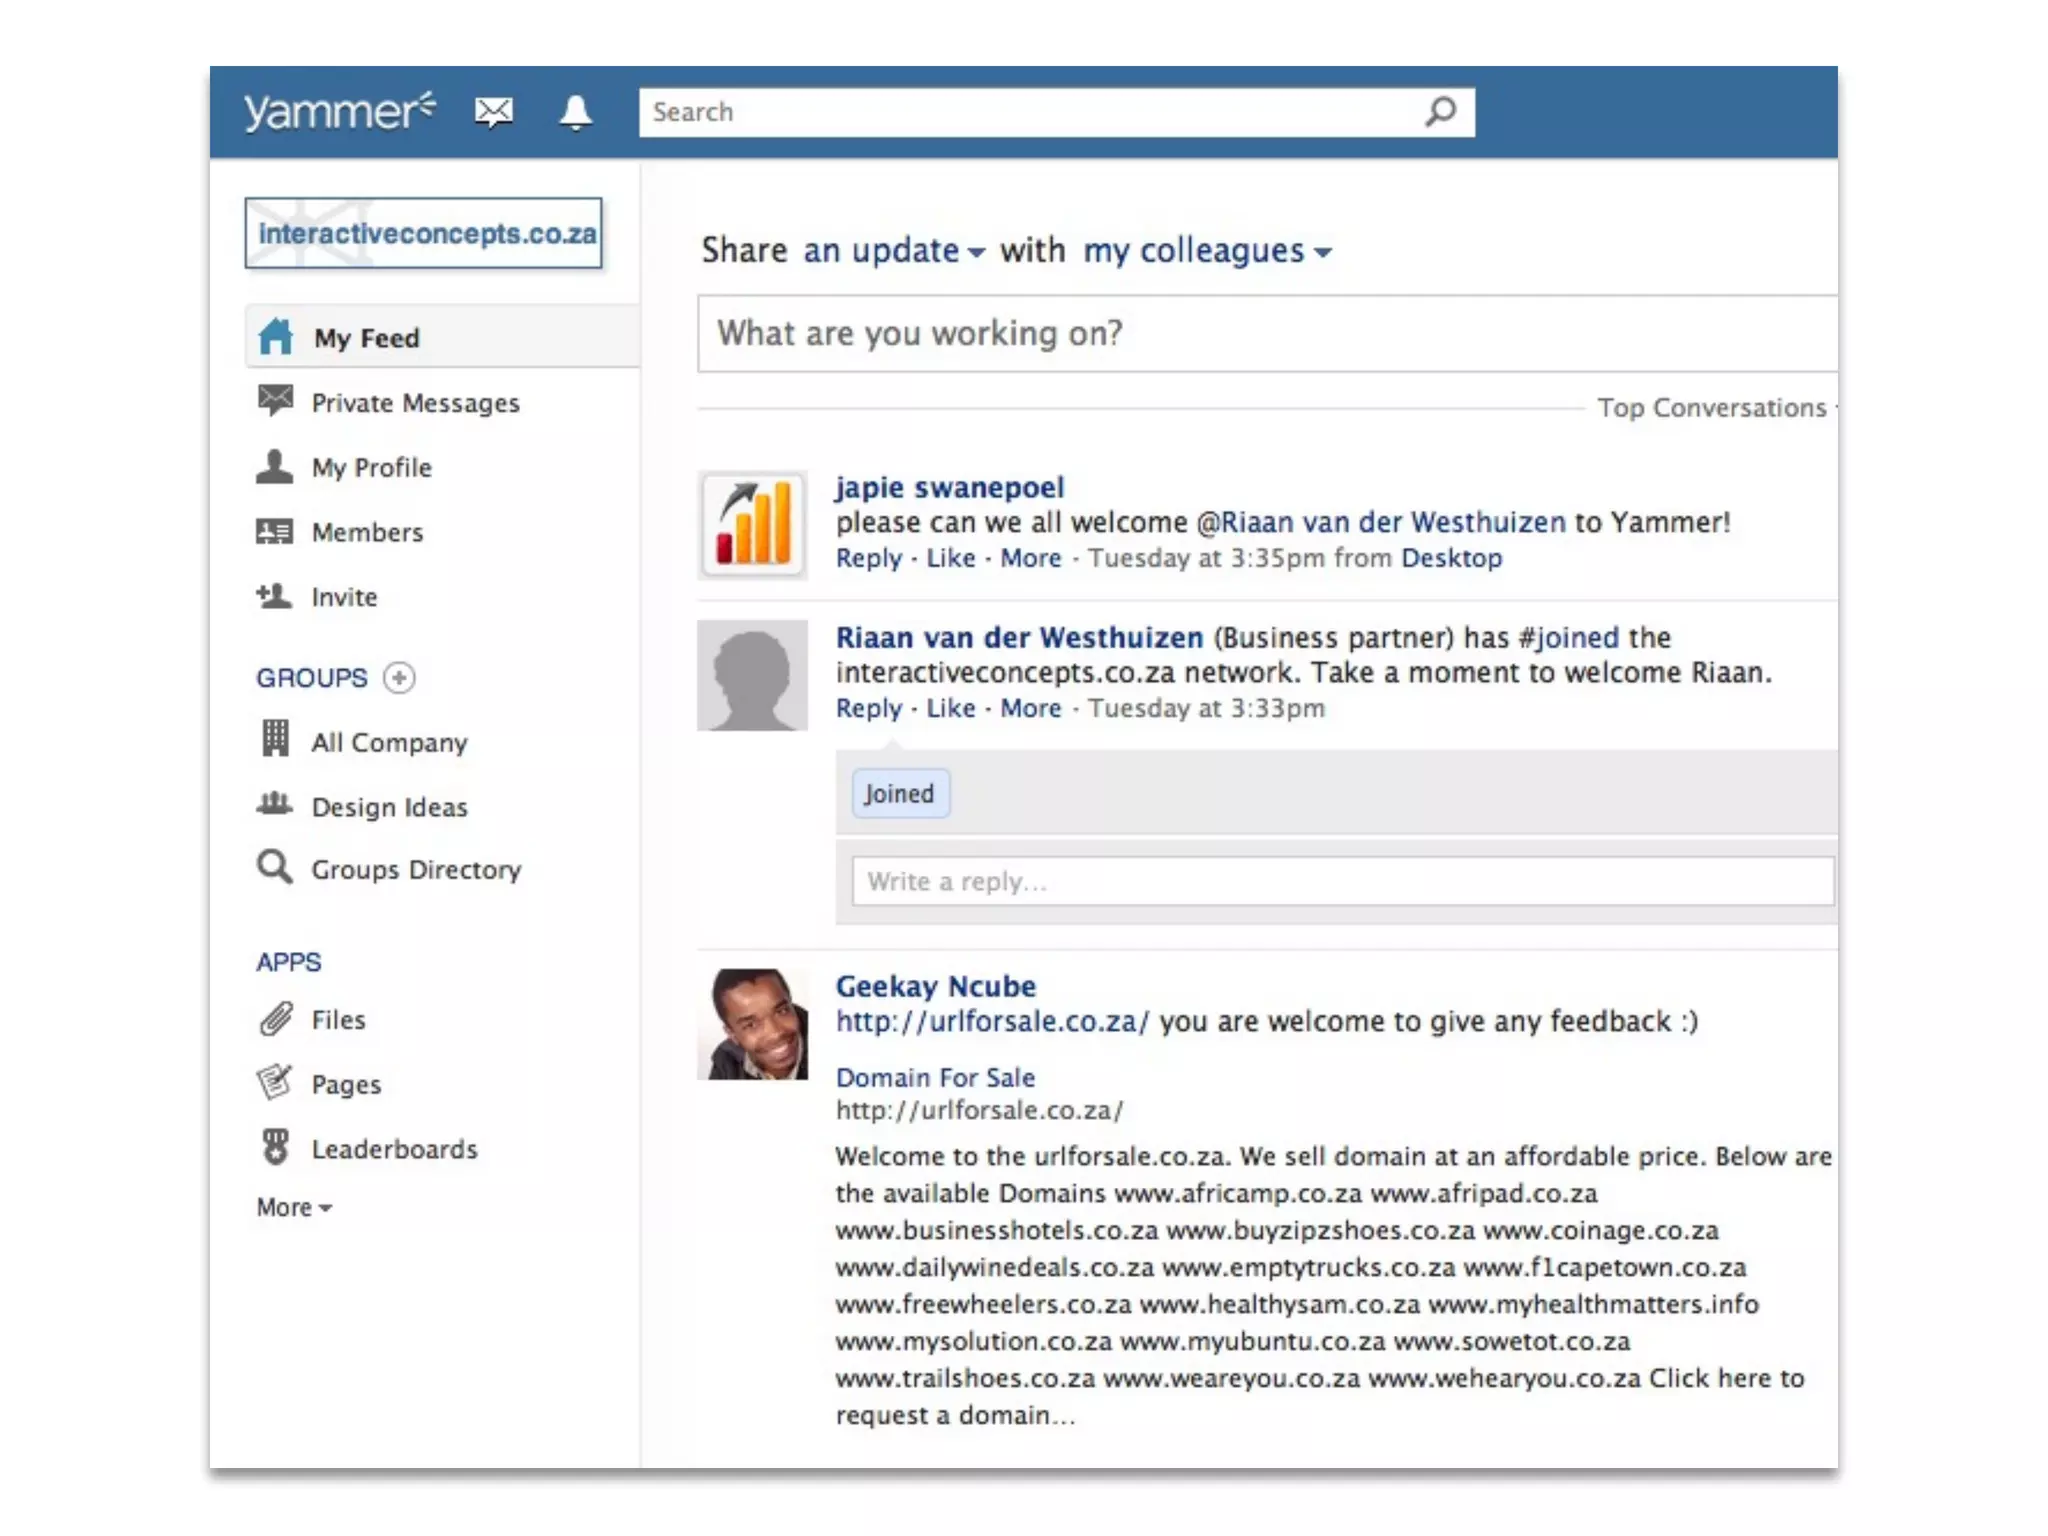
Task: Open the urlforsale.co.za link in Geekay's post
Action: pos(992,1021)
